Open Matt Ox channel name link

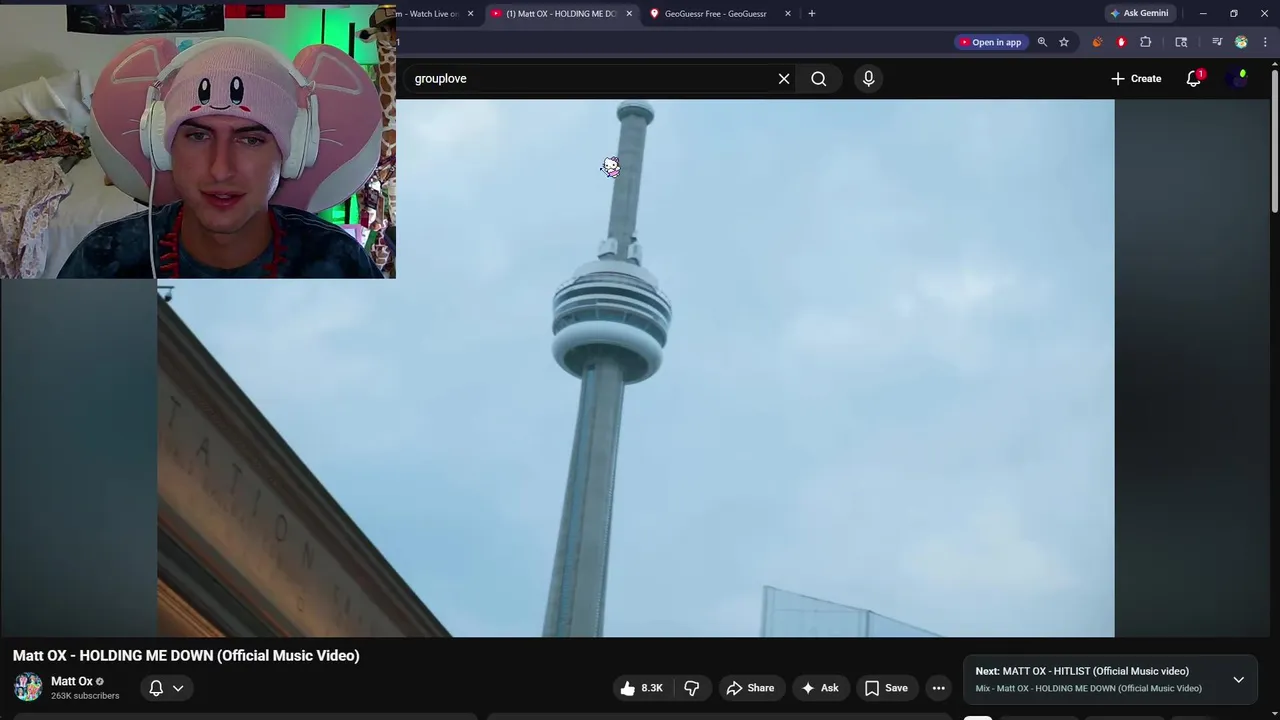pyautogui.click(x=72, y=681)
